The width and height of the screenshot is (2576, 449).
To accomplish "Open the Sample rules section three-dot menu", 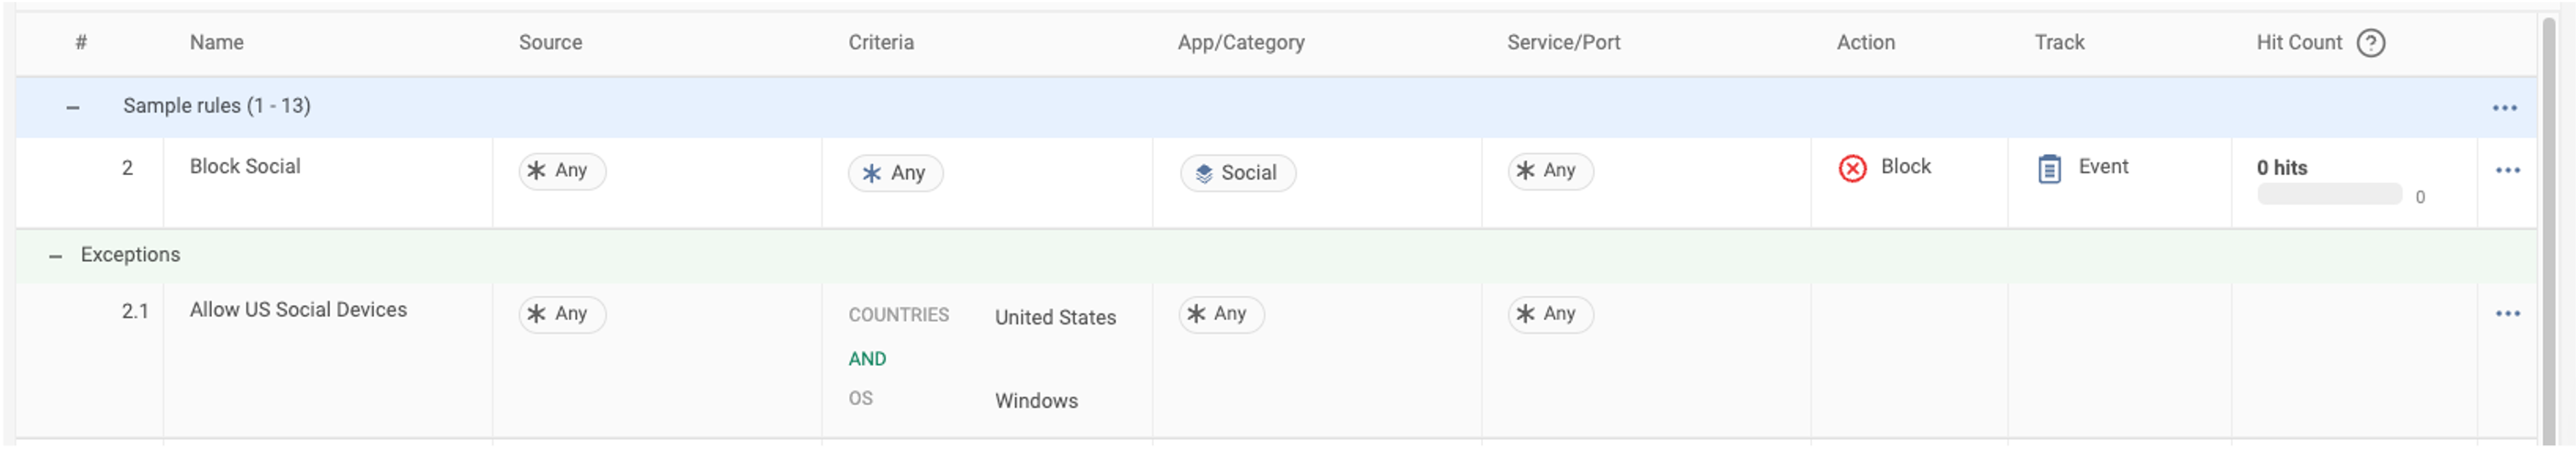I will [2504, 108].
